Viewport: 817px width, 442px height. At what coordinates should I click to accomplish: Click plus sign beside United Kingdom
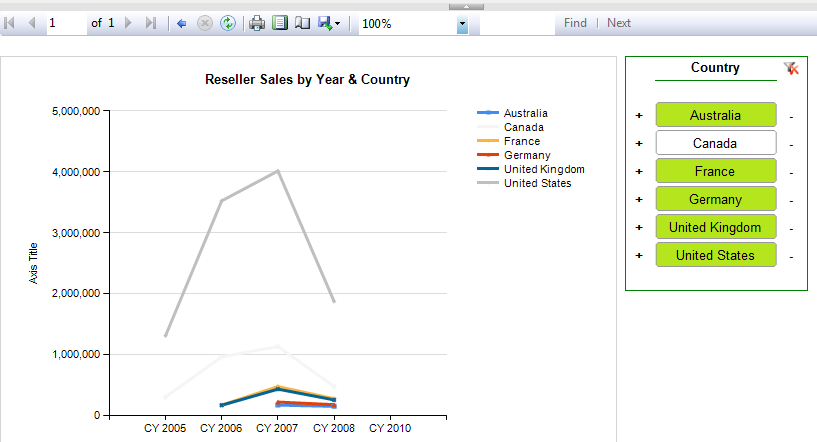tap(639, 228)
